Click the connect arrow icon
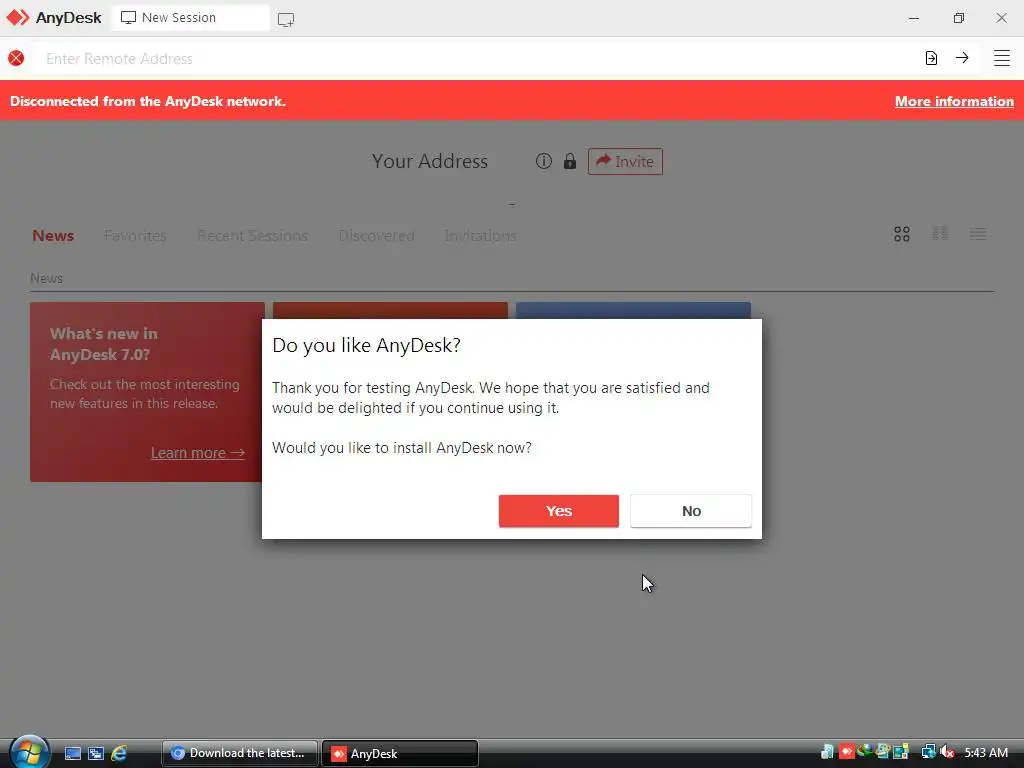Screen dimensions: 1024x768 tap(962, 58)
